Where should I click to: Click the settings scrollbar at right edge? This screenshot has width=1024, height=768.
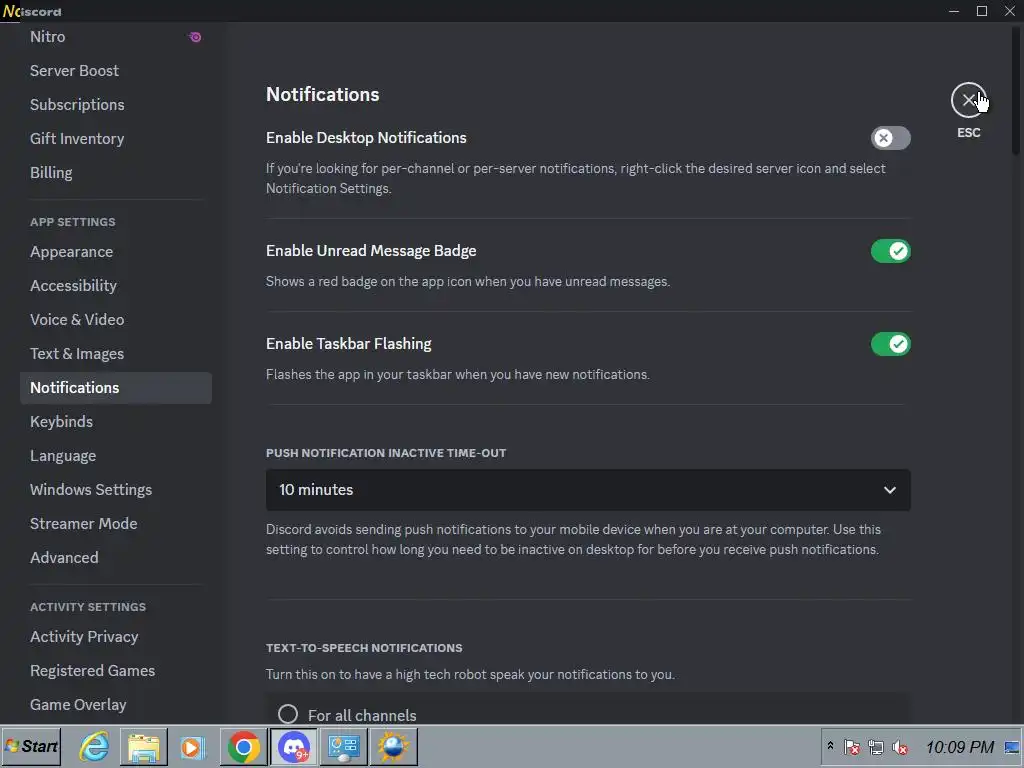pyautogui.click(x=1016, y=91)
